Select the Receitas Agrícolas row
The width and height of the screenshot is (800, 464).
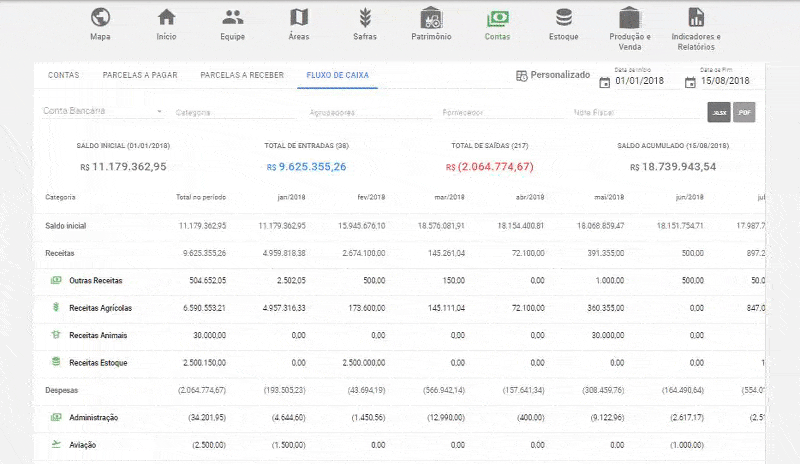click(100, 308)
